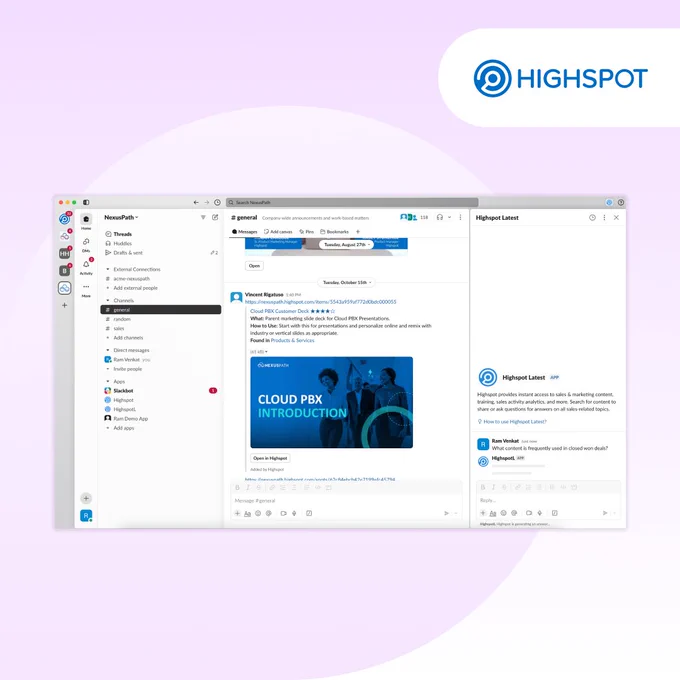The width and height of the screenshot is (680, 680).
Task: Click the compose new message icon
Action: tap(215, 217)
